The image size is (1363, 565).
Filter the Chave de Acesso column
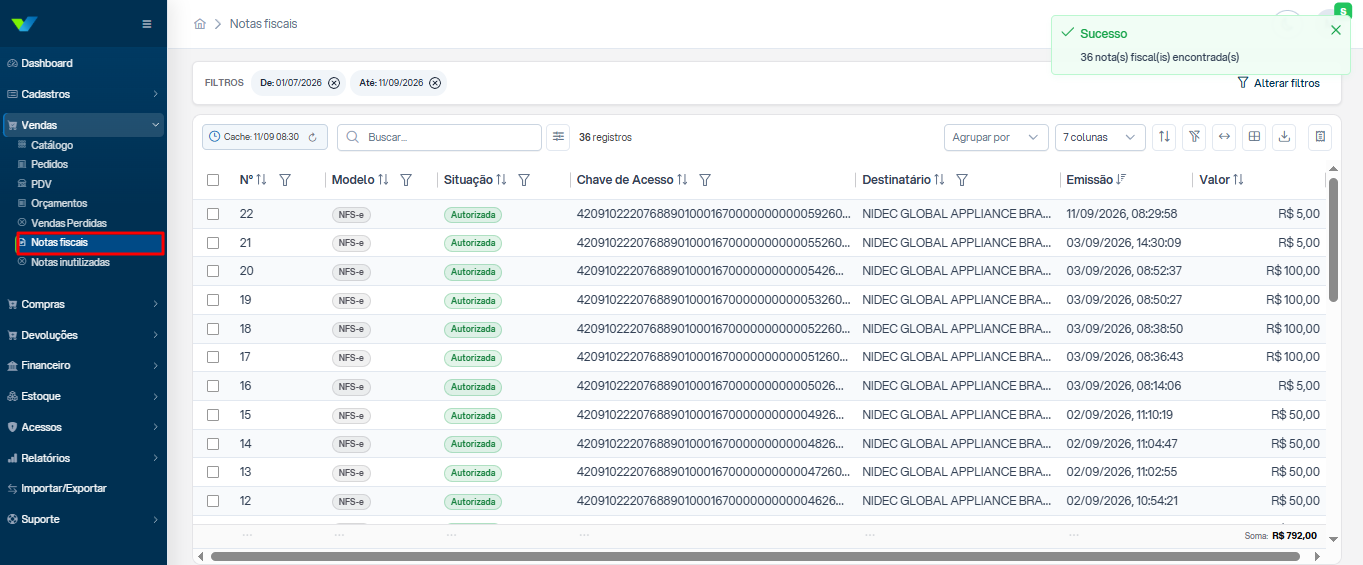click(x=705, y=180)
